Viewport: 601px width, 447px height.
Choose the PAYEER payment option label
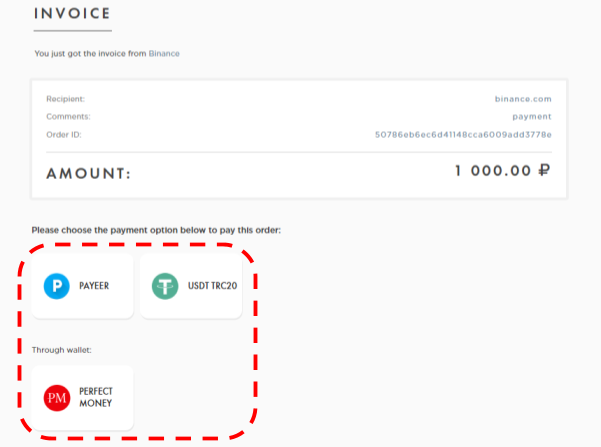(94, 286)
